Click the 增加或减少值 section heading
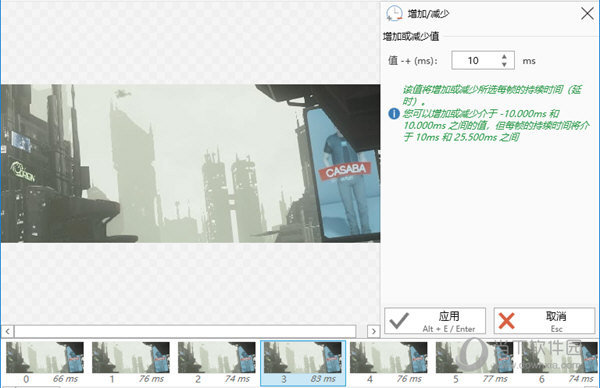This screenshot has height=388, width=600. tap(411, 36)
